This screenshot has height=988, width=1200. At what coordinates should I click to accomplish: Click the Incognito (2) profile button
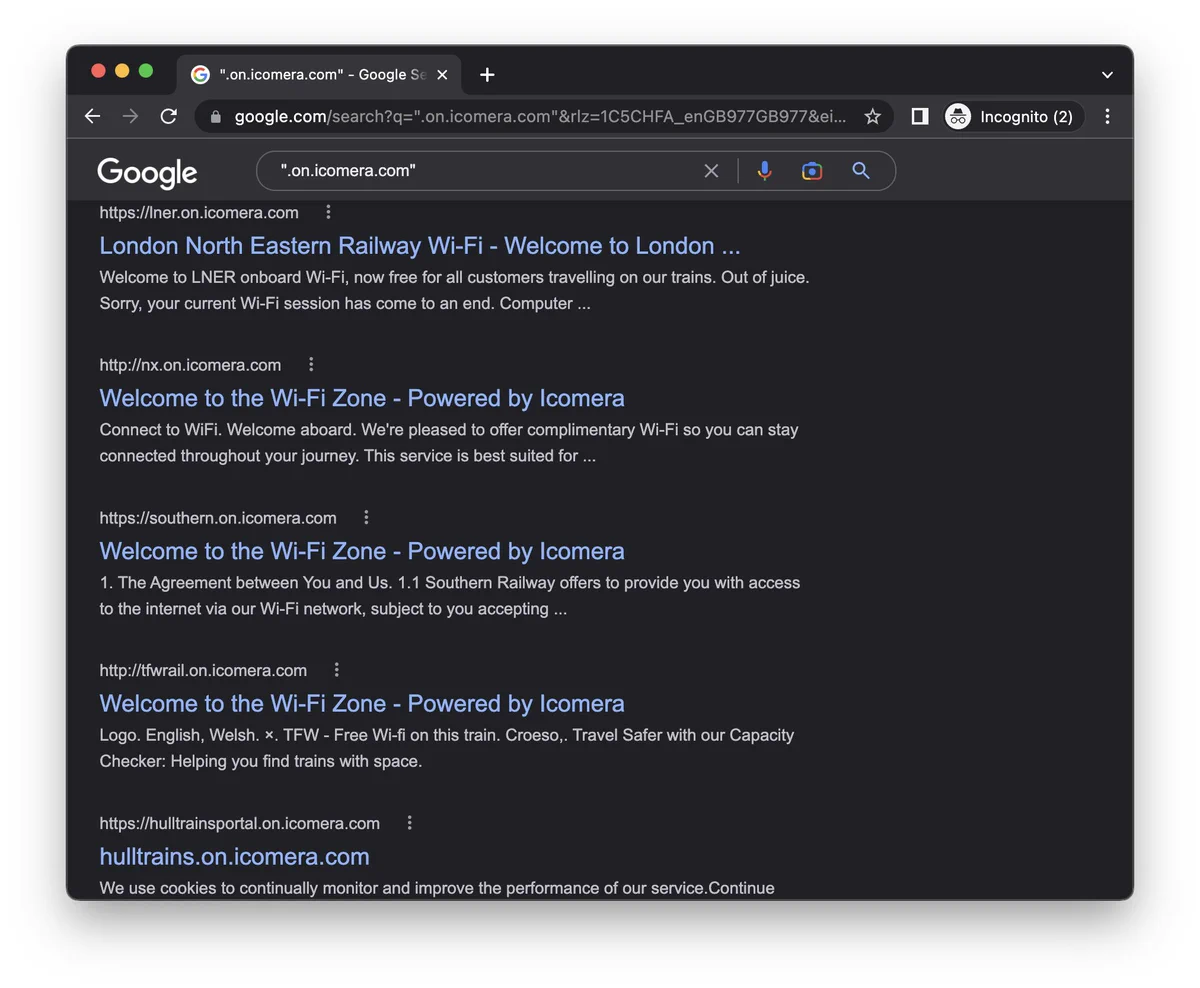[1012, 116]
